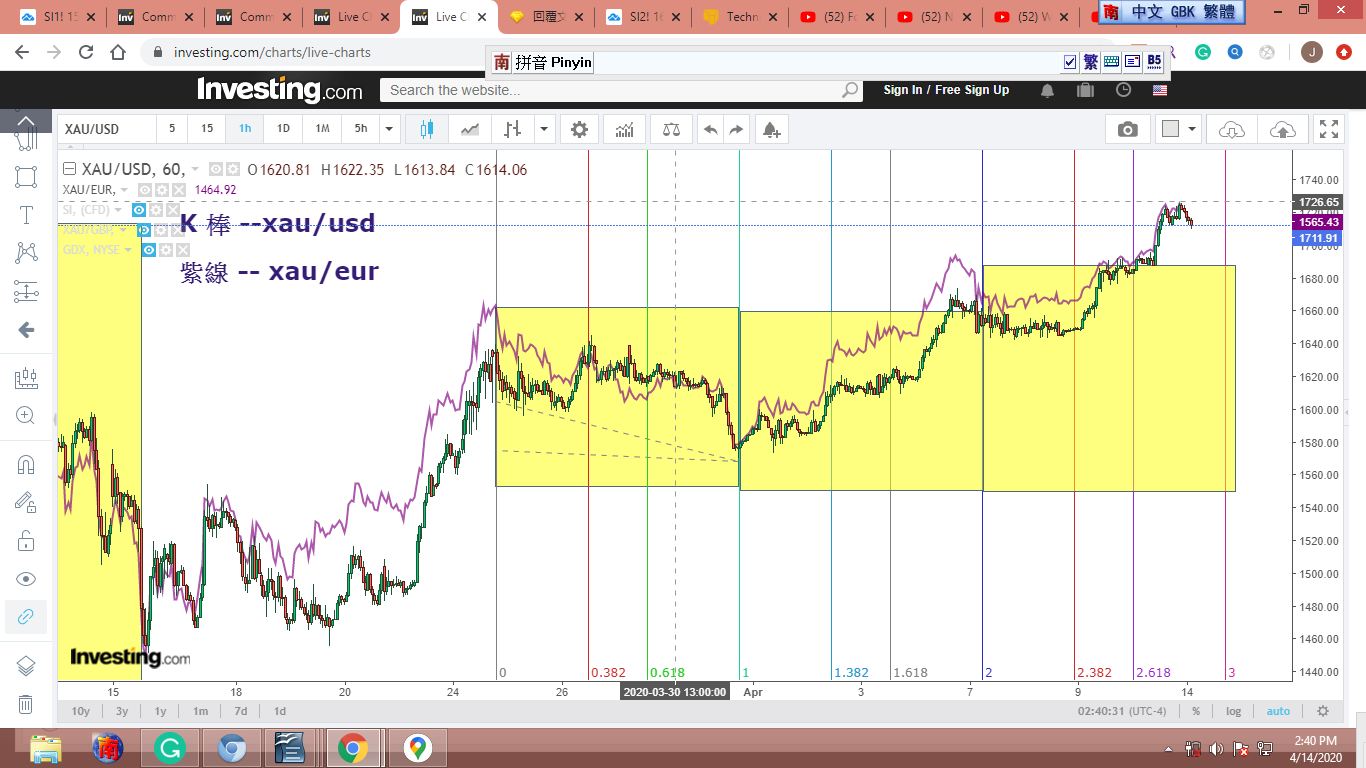Screen dimensions: 1366x768
Task: Click the magnet mode tool in sidebar
Action: point(26,464)
